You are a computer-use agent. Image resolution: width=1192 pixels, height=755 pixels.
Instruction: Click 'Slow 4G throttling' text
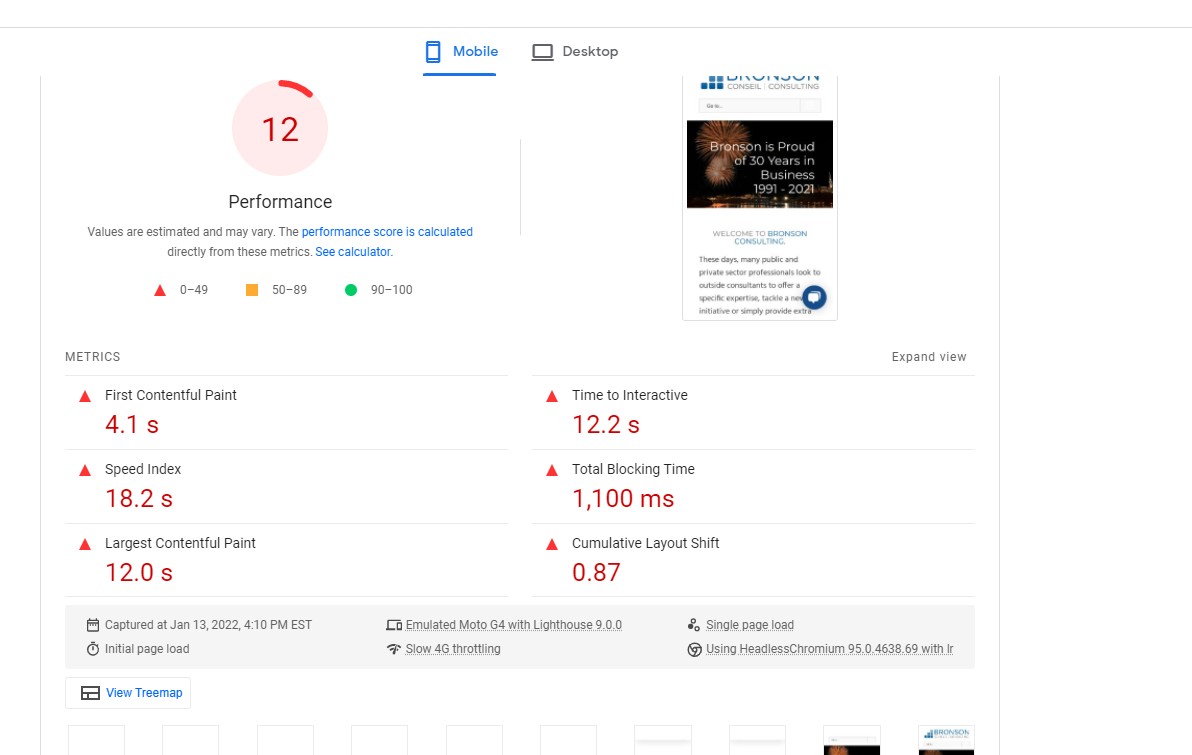pyautogui.click(x=453, y=649)
